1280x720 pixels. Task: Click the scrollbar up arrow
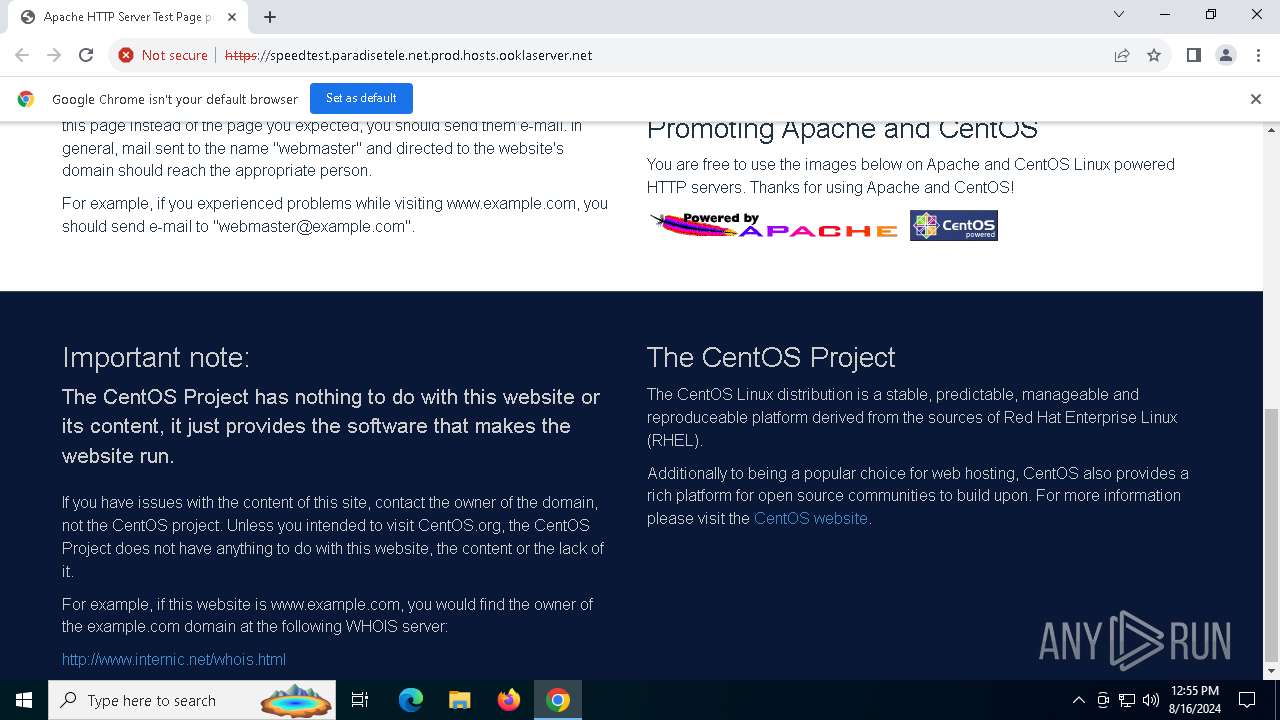point(1272,131)
